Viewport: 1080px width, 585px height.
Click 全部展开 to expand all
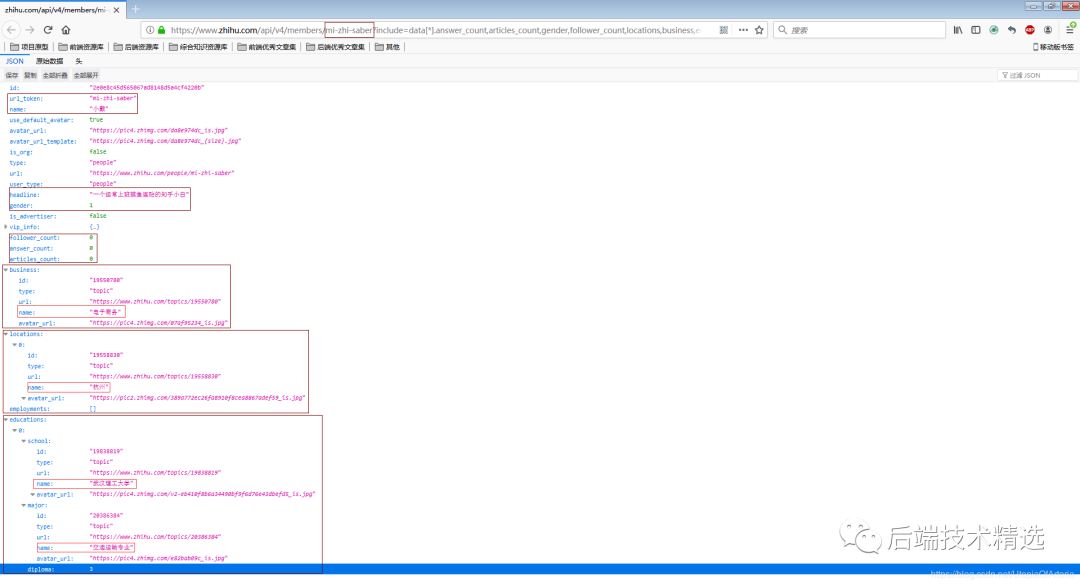[86, 75]
